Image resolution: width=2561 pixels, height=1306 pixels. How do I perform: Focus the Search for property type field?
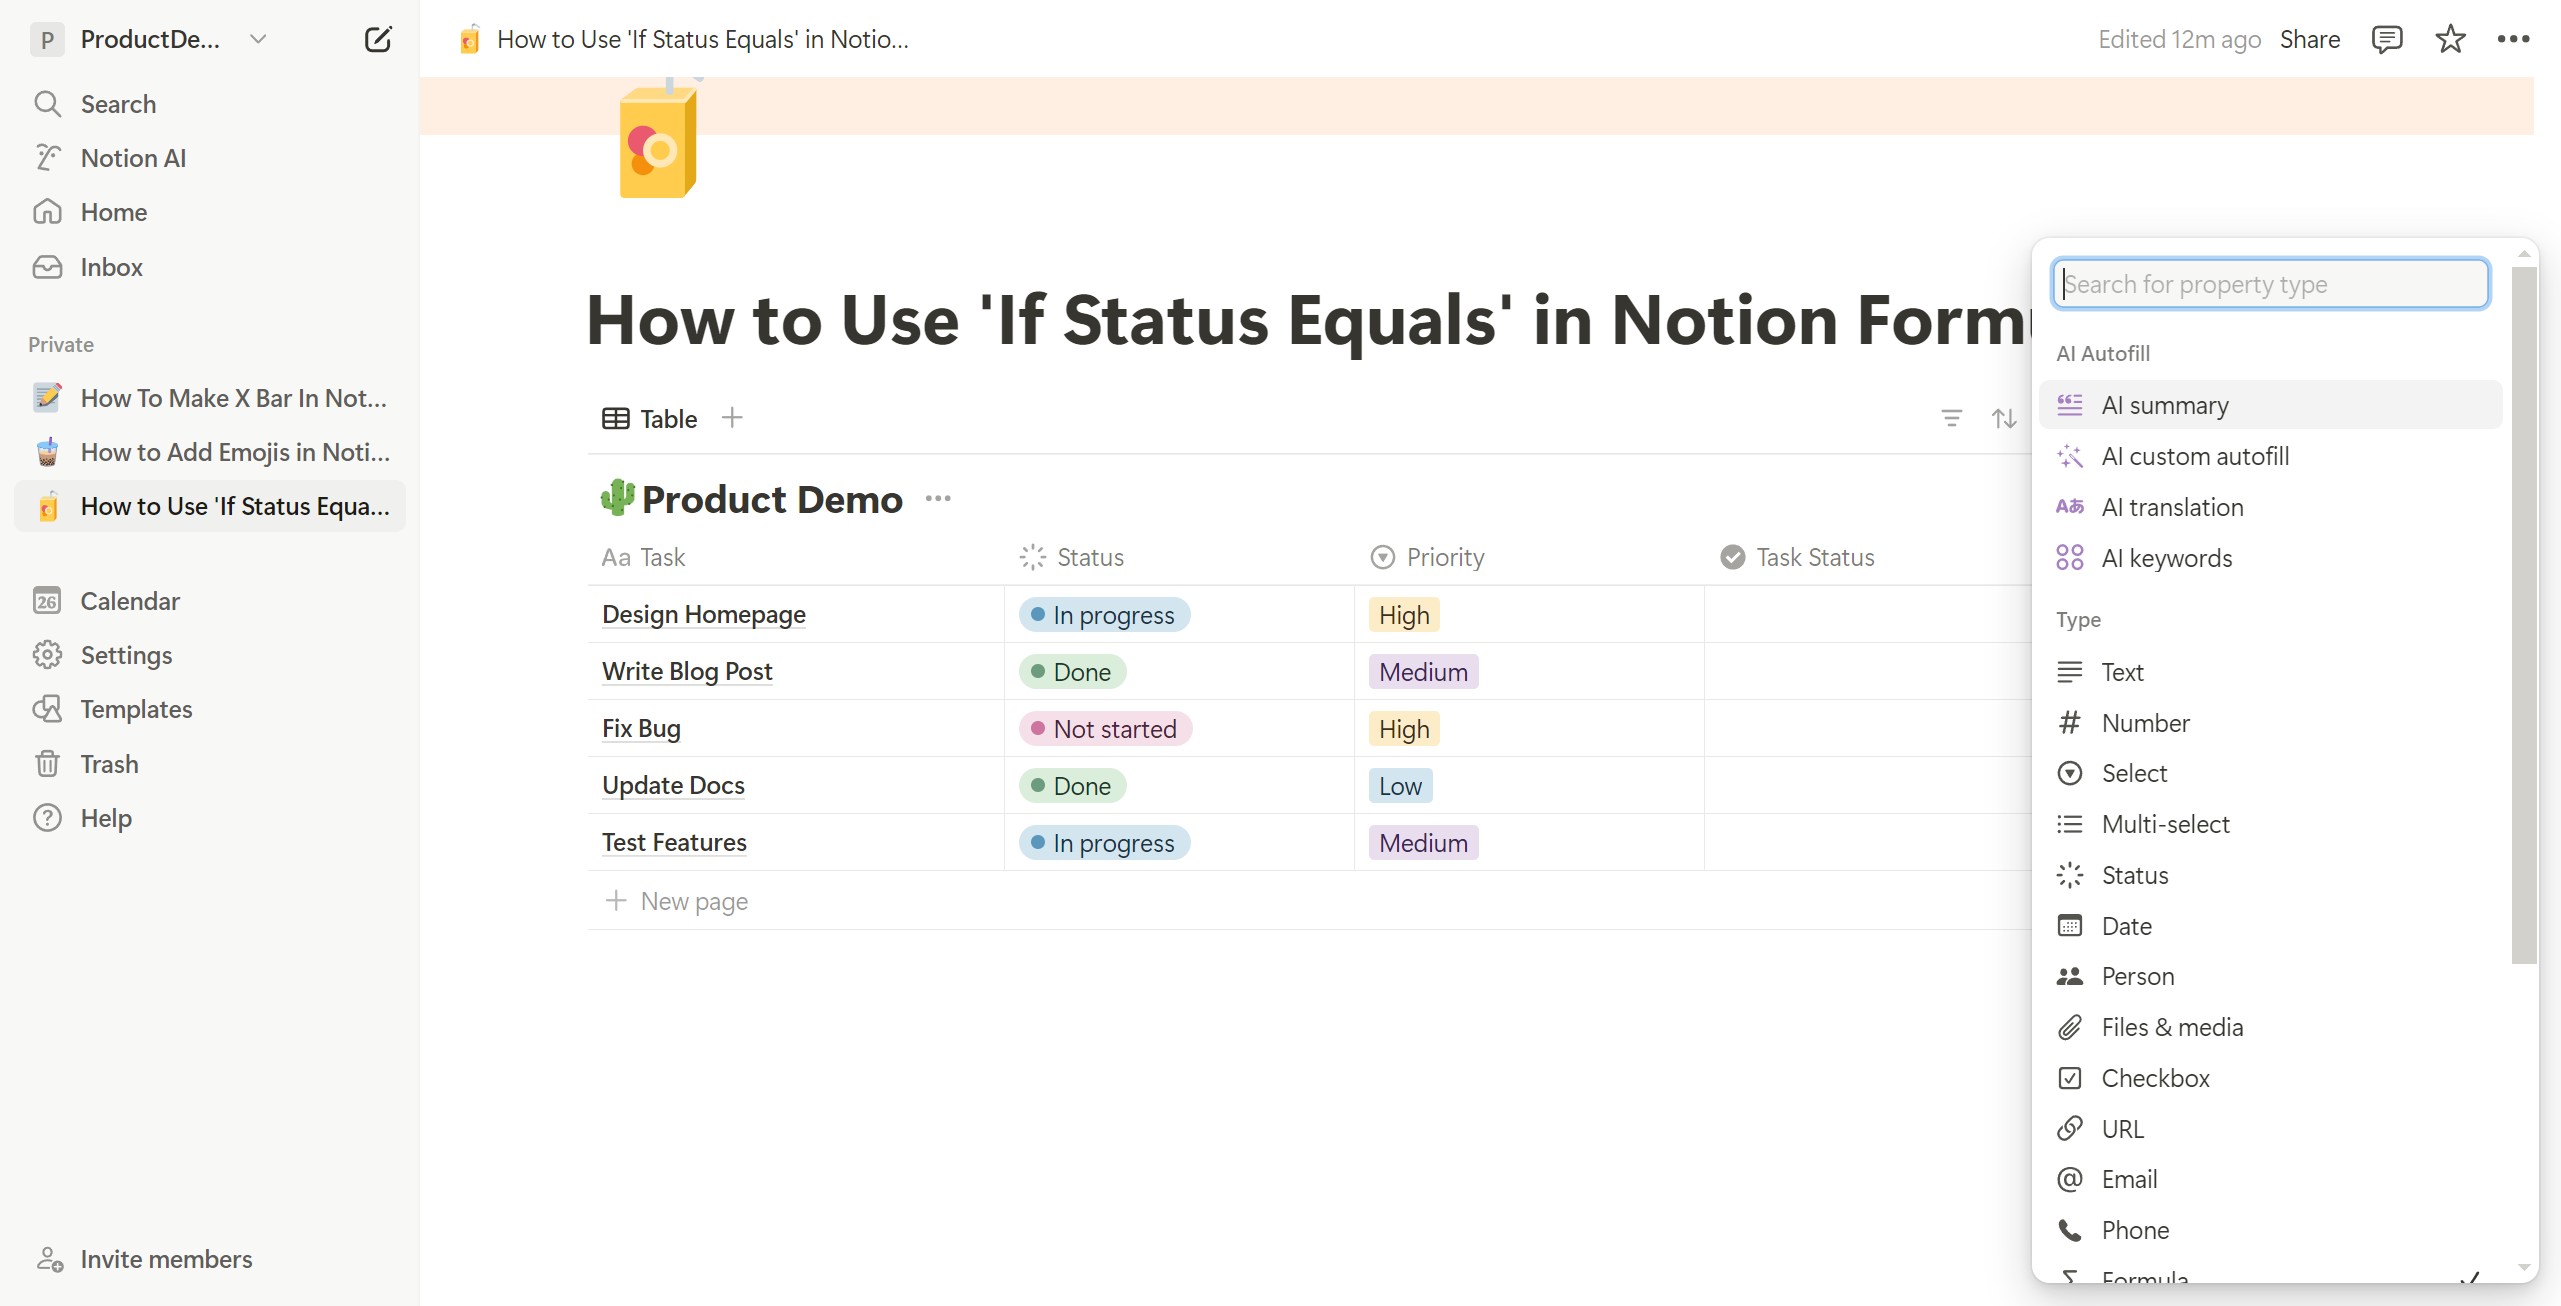(x=2270, y=284)
